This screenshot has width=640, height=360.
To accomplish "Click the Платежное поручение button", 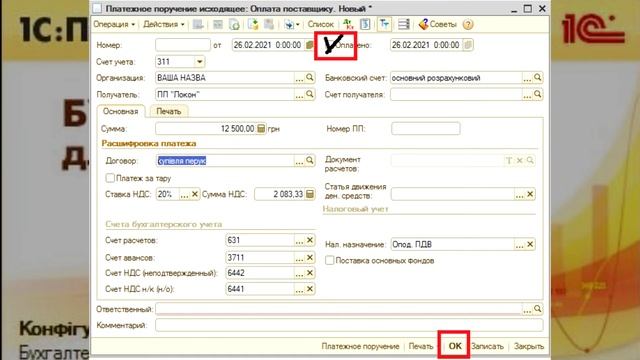I will point(360,346).
